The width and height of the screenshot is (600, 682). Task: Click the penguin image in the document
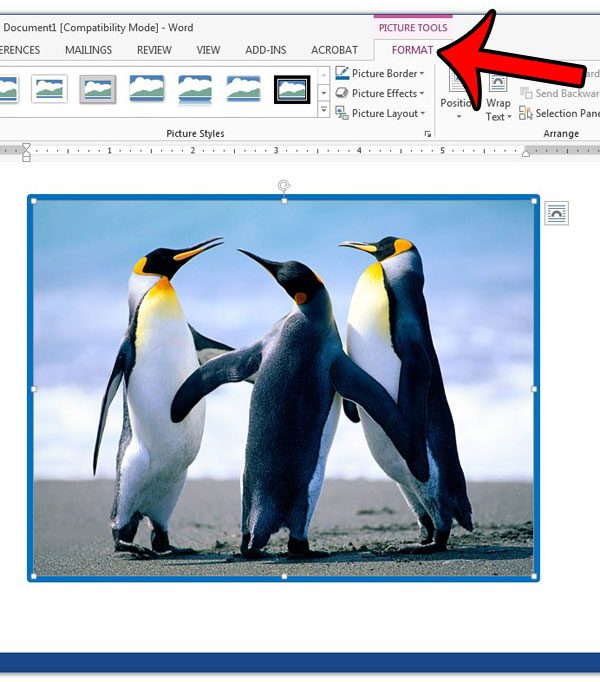click(284, 387)
